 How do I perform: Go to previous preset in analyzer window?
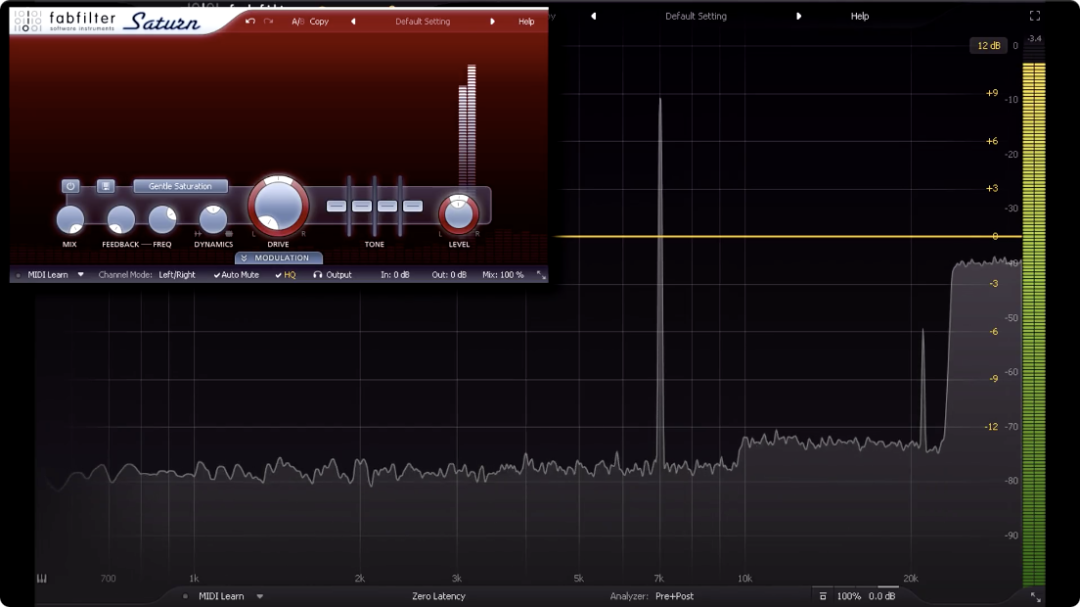pyautogui.click(x=593, y=16)
